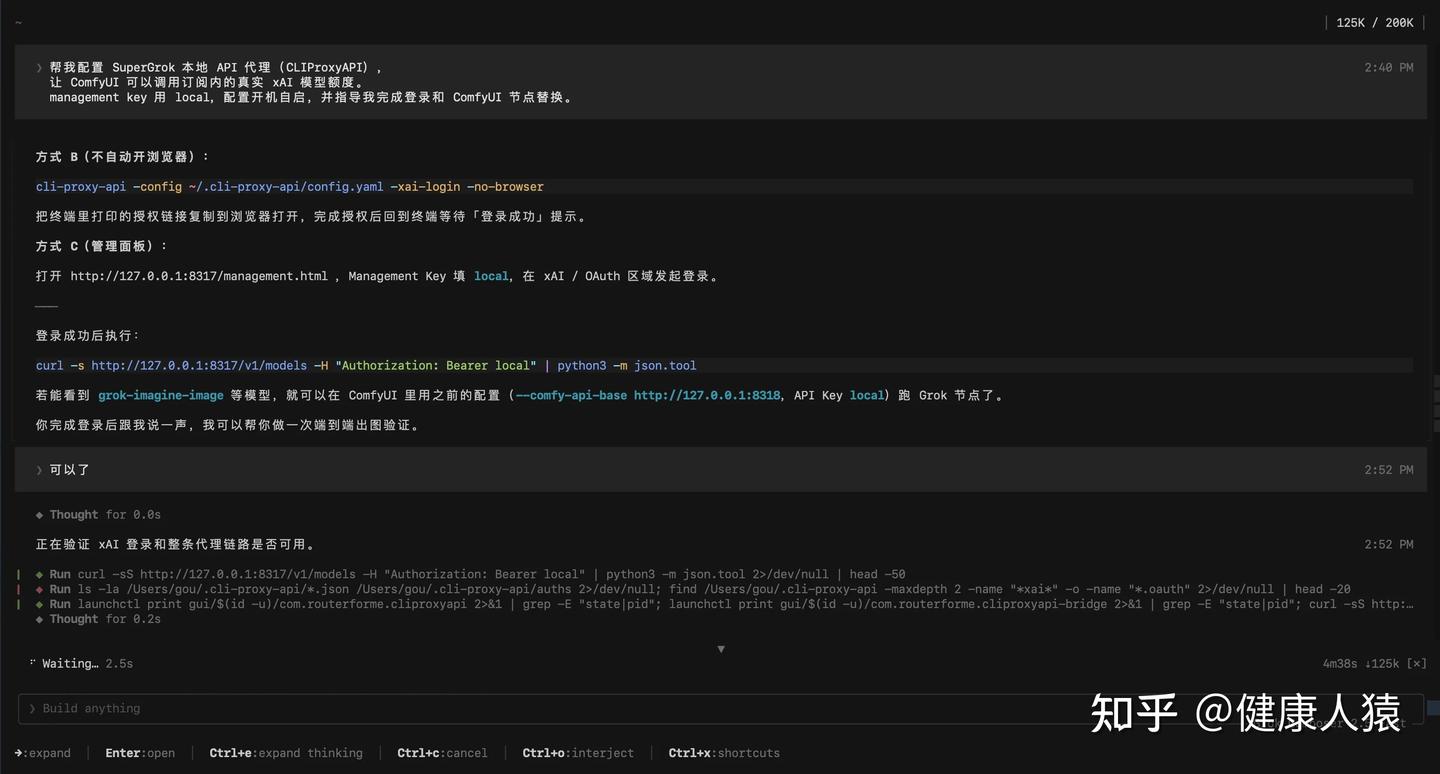Click the 'grok-imagine-image' highlighted model name
The image size is (1440, 774).
click(x=161, y=395)
